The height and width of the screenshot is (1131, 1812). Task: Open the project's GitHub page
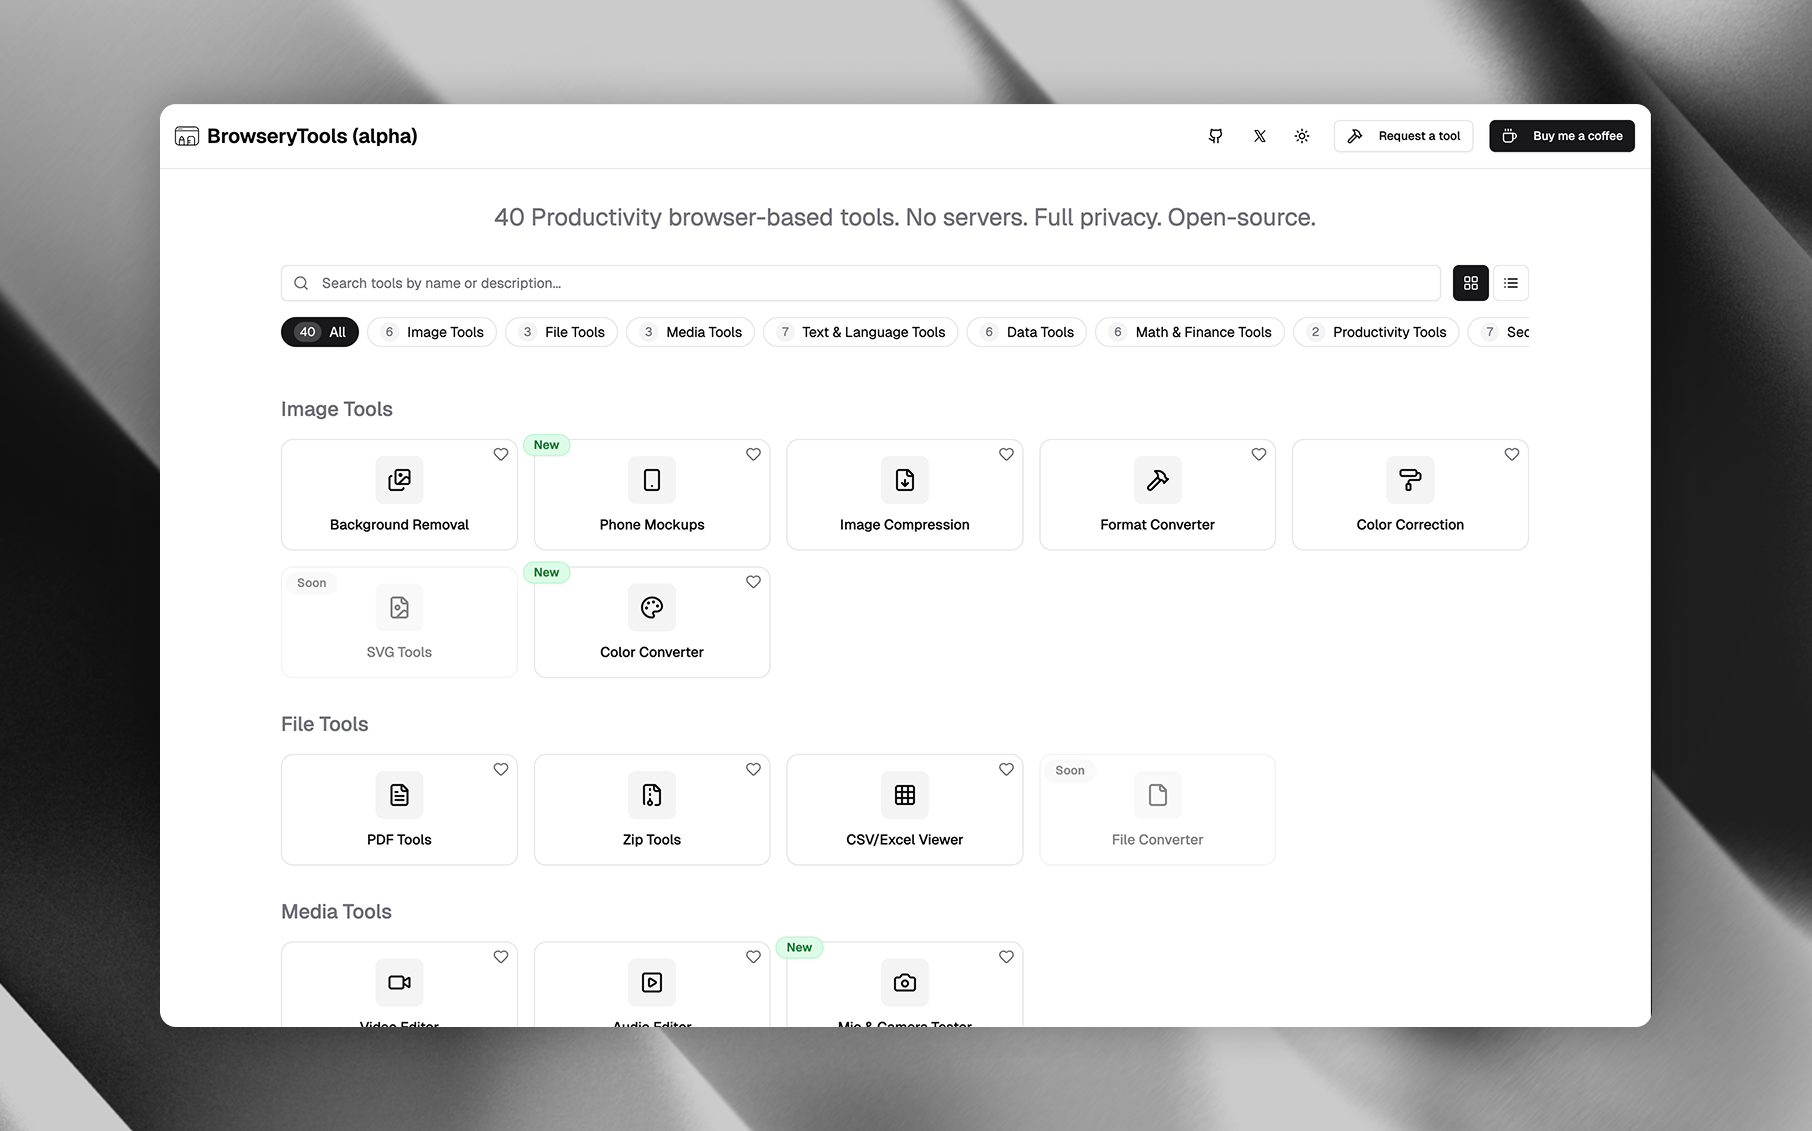(x=1215, y=135)
